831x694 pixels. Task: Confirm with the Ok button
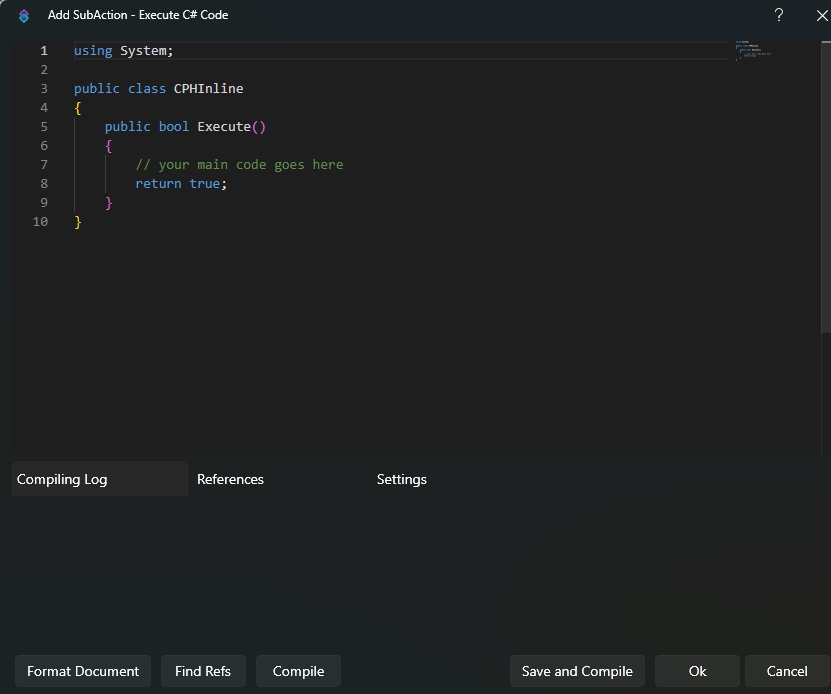coord(697,671)
